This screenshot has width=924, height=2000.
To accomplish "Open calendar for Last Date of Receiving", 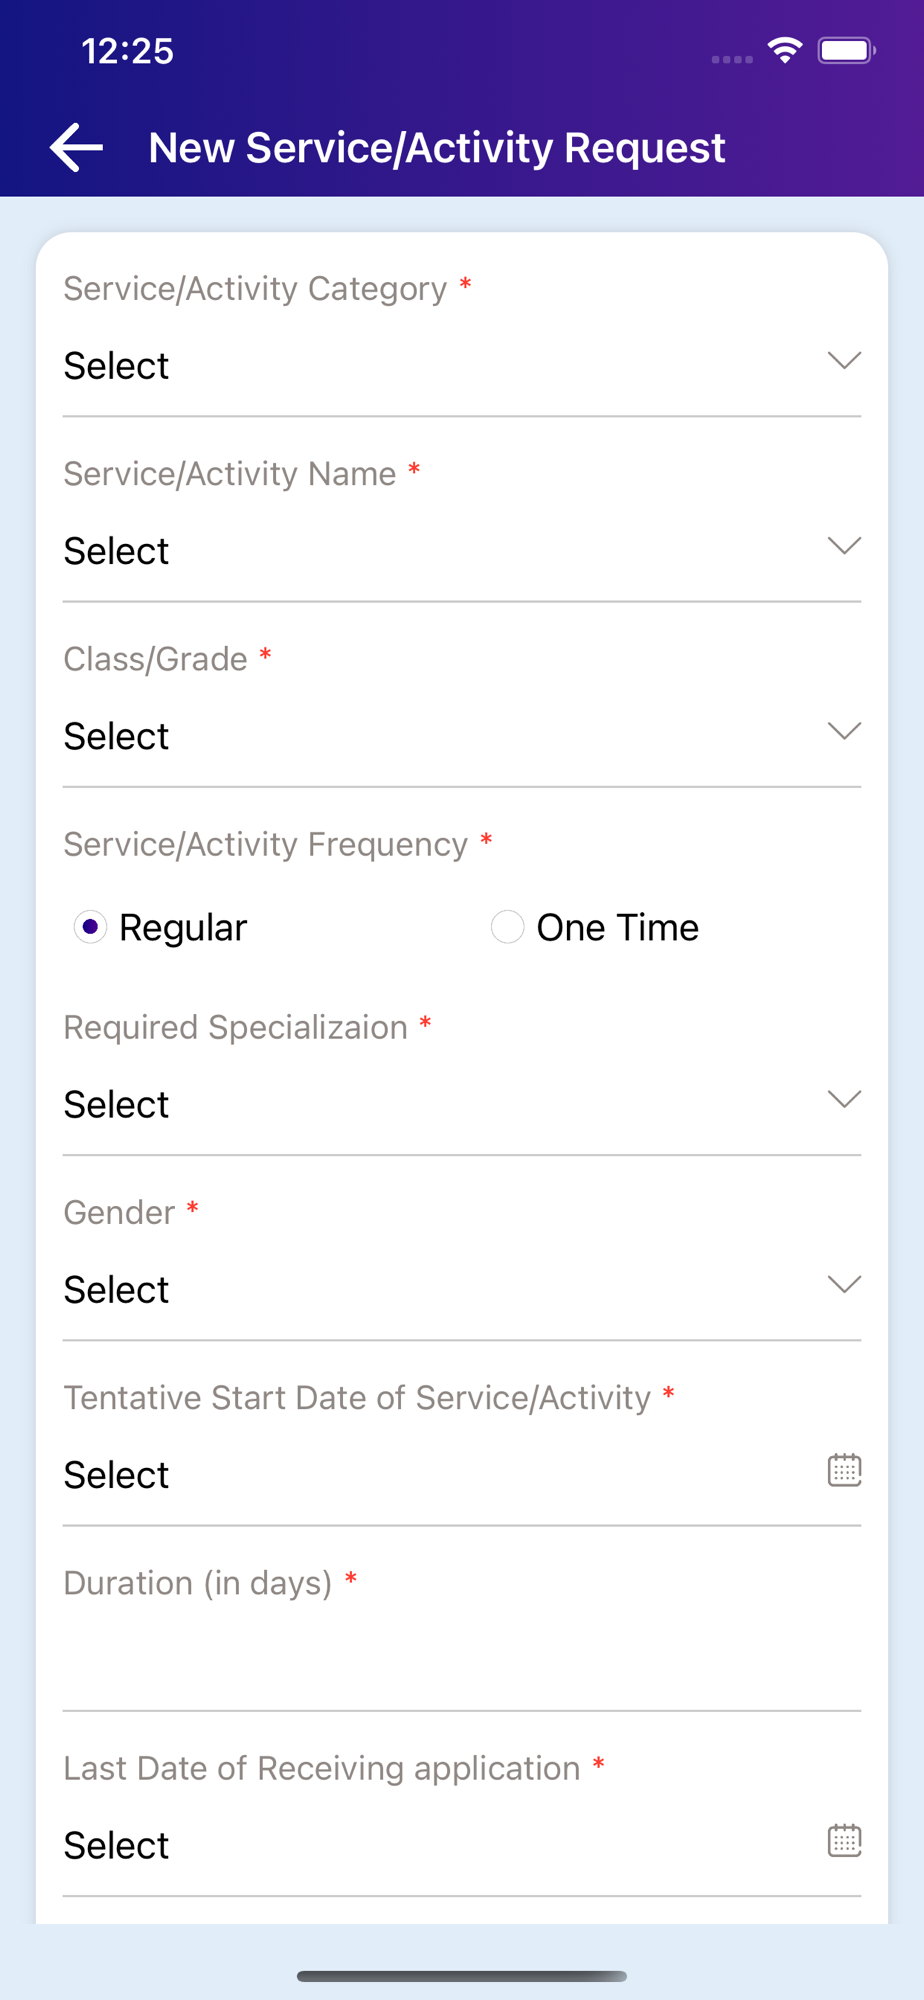I will tap(844, 1840).
